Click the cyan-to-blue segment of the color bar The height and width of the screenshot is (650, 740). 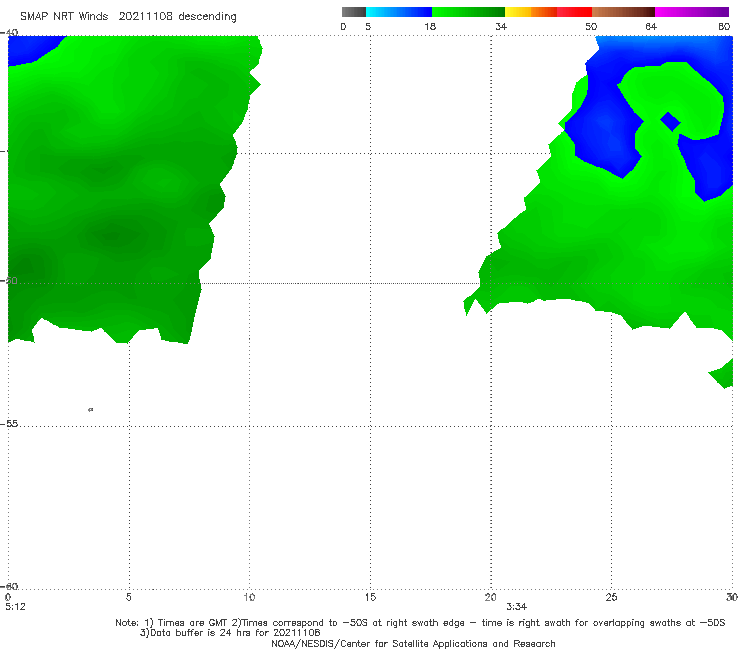point(399,12)
